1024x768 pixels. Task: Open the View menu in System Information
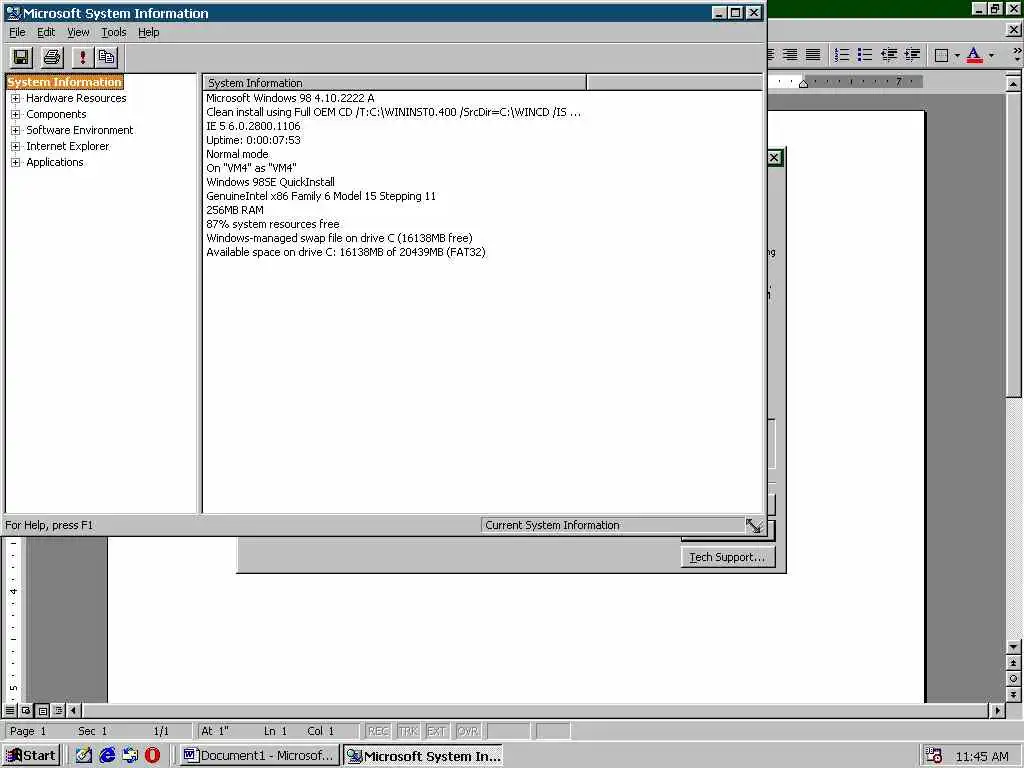(78, 32)
